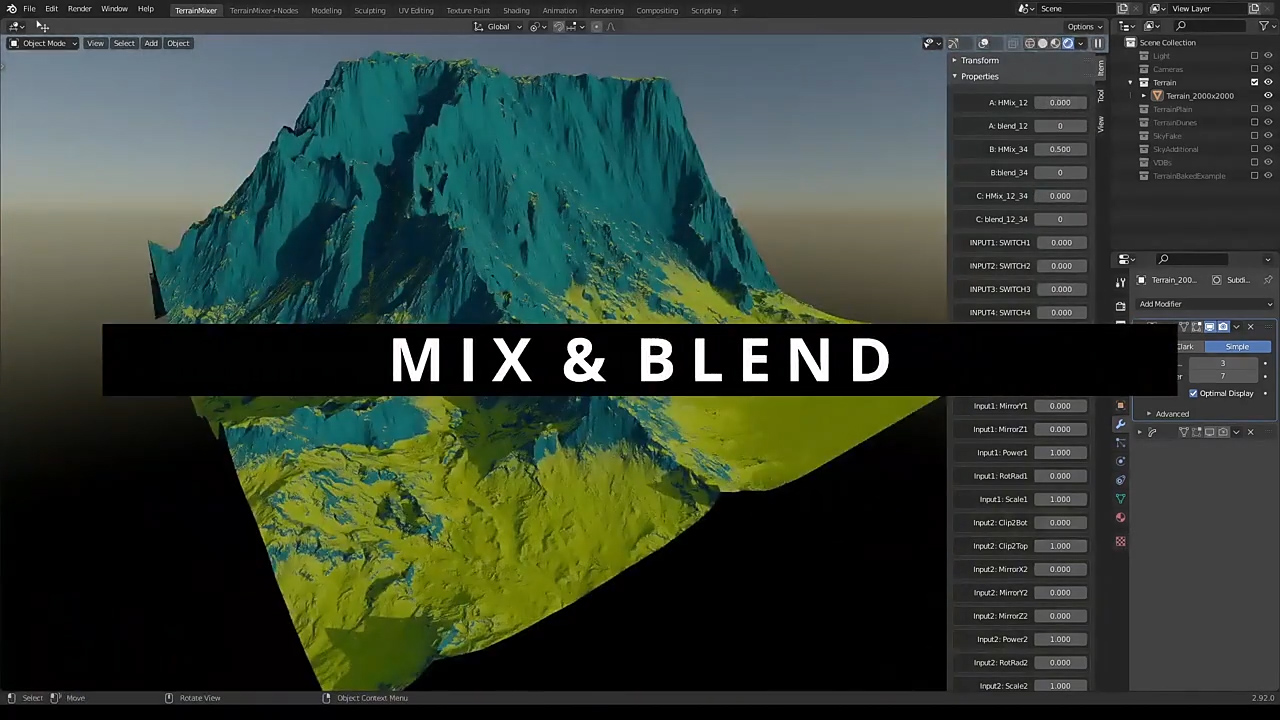The image size is (1280, 720).
Task: Hide Terrain collection eye icon
Action: pyautogui.click(x=1268, y=82)
